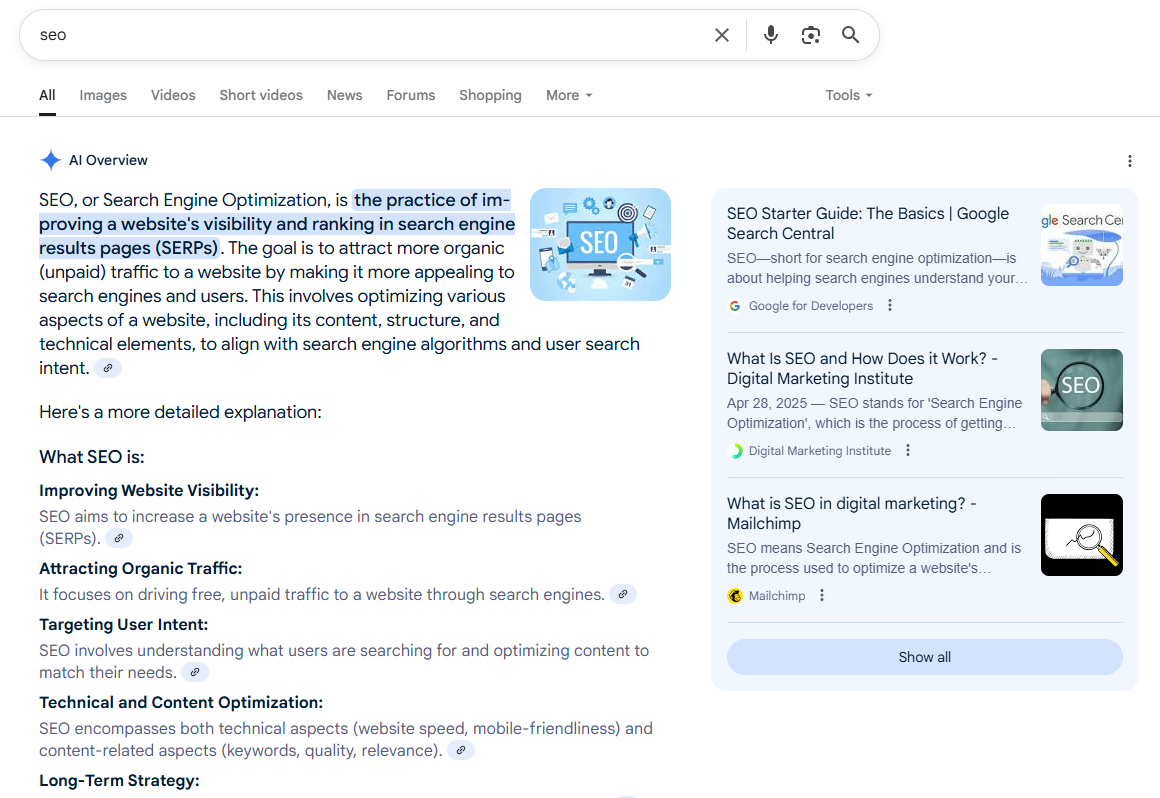Switch to the Shopping tab
1160x798 pixels.
click(490, 95)
